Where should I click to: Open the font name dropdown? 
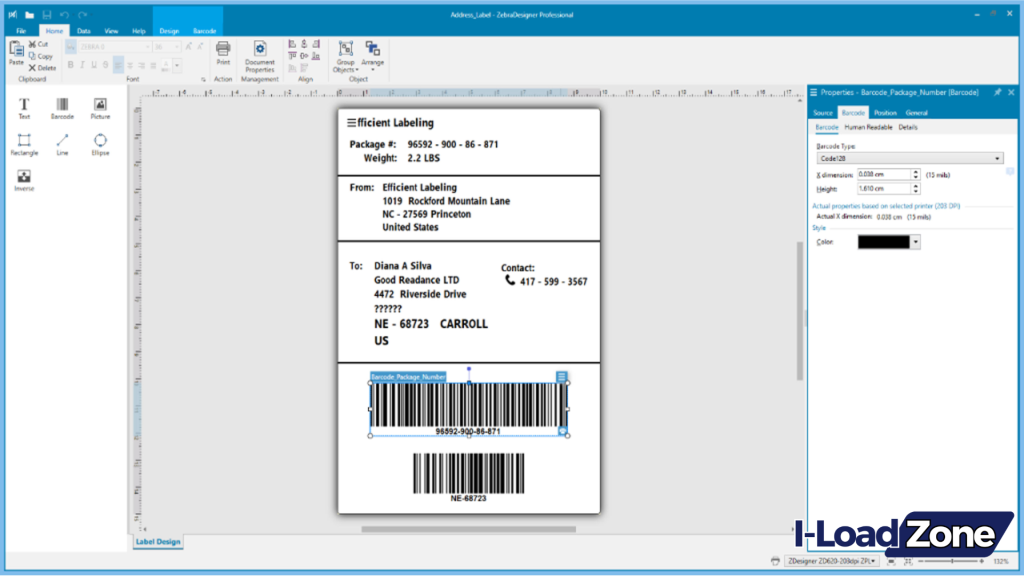coord(147,47)
